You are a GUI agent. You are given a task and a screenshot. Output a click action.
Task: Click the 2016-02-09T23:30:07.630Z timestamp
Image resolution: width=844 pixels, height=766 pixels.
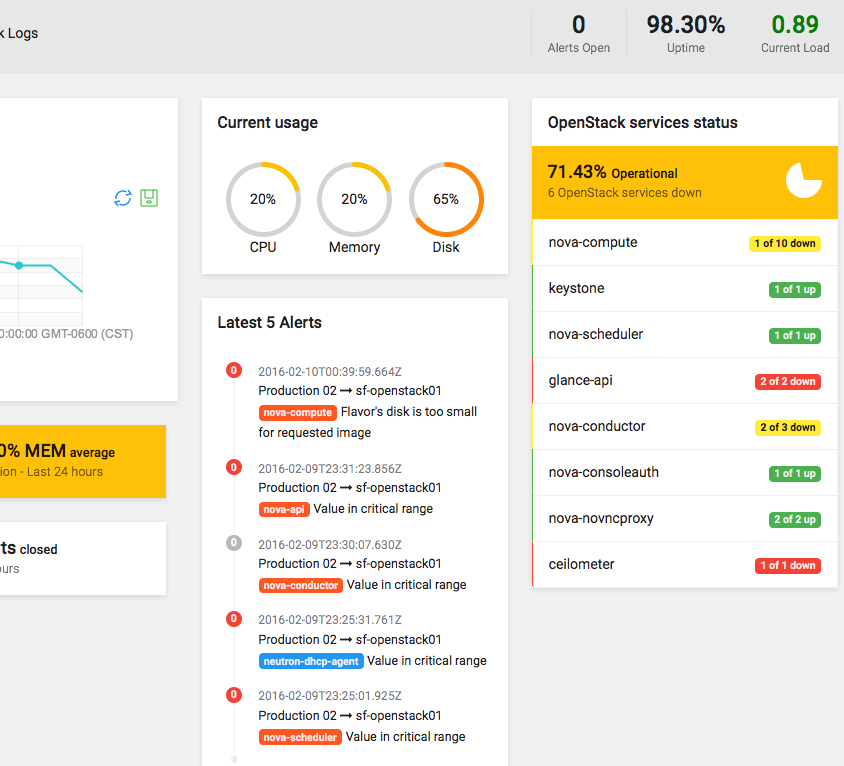[330, 545]
